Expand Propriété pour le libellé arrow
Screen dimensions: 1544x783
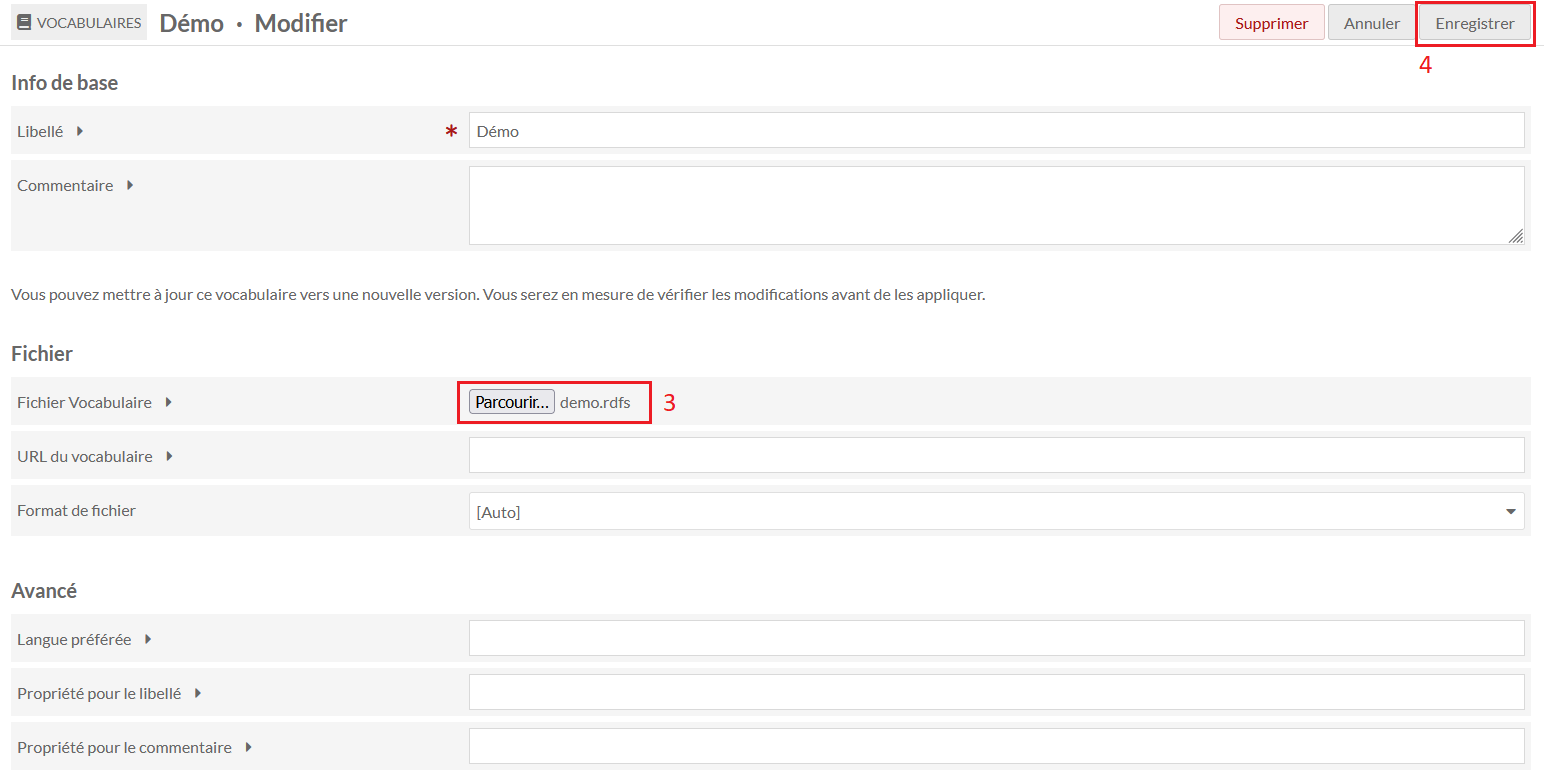pos(198,693)
